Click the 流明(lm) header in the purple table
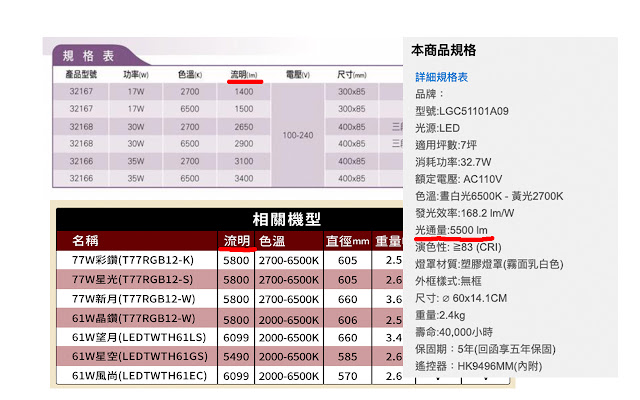Viewport: 640px width, 400px height. coord(244,74)
